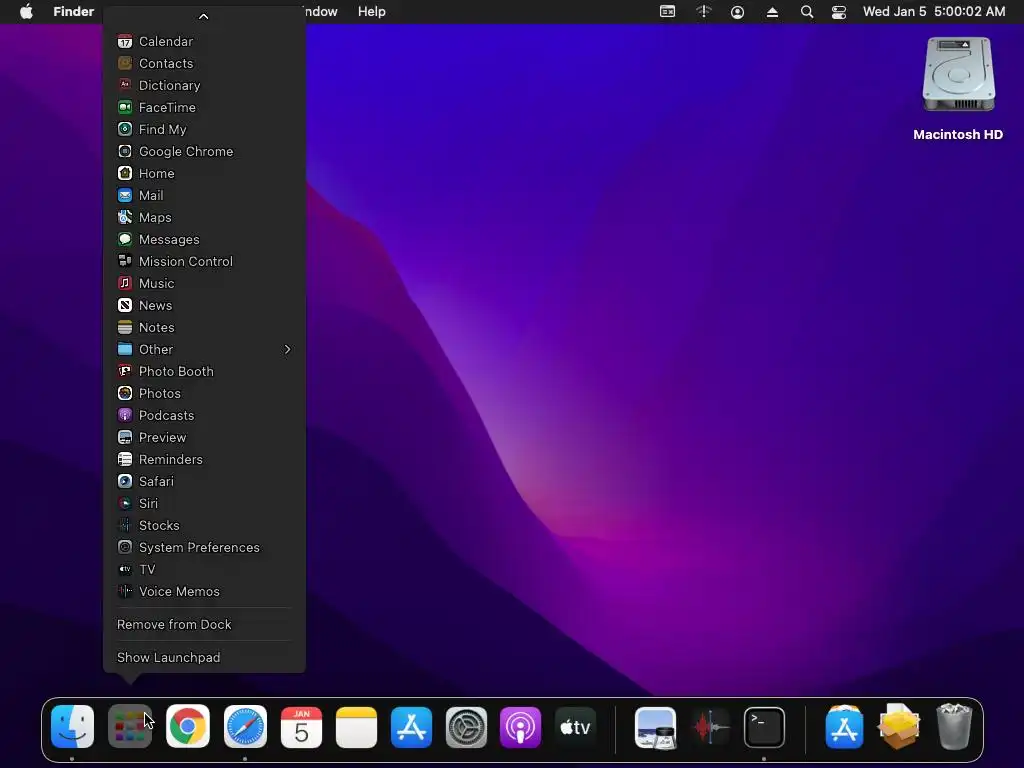The width and height of the screenshot is (1024, 768).
Task: Select Home from the app list
Action: point(204,173)
